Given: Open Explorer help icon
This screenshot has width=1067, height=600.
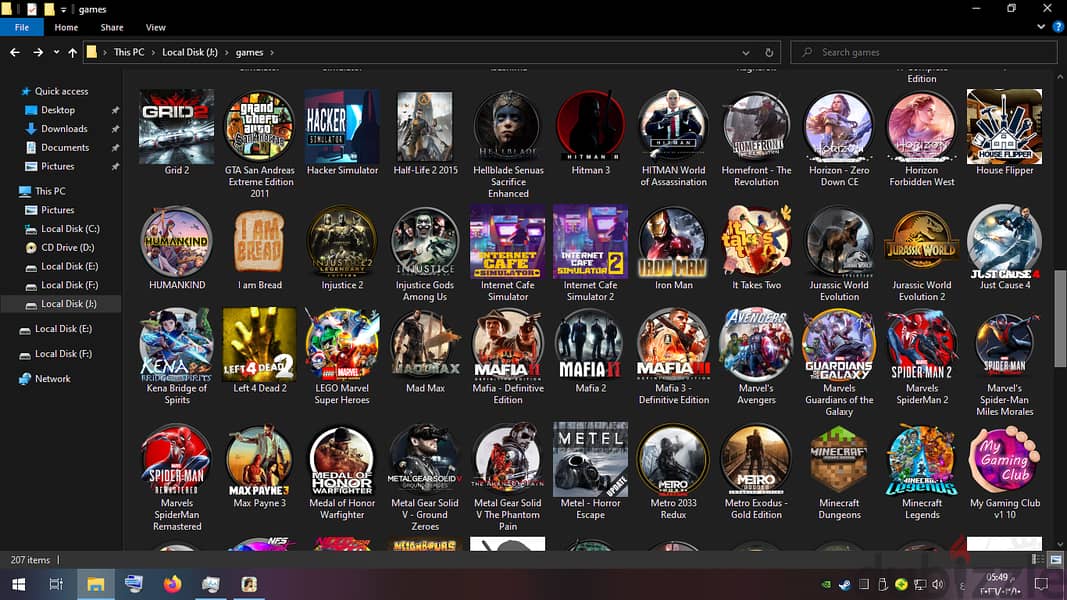Looking at the screenshot, I should [x=1058, y=27].
